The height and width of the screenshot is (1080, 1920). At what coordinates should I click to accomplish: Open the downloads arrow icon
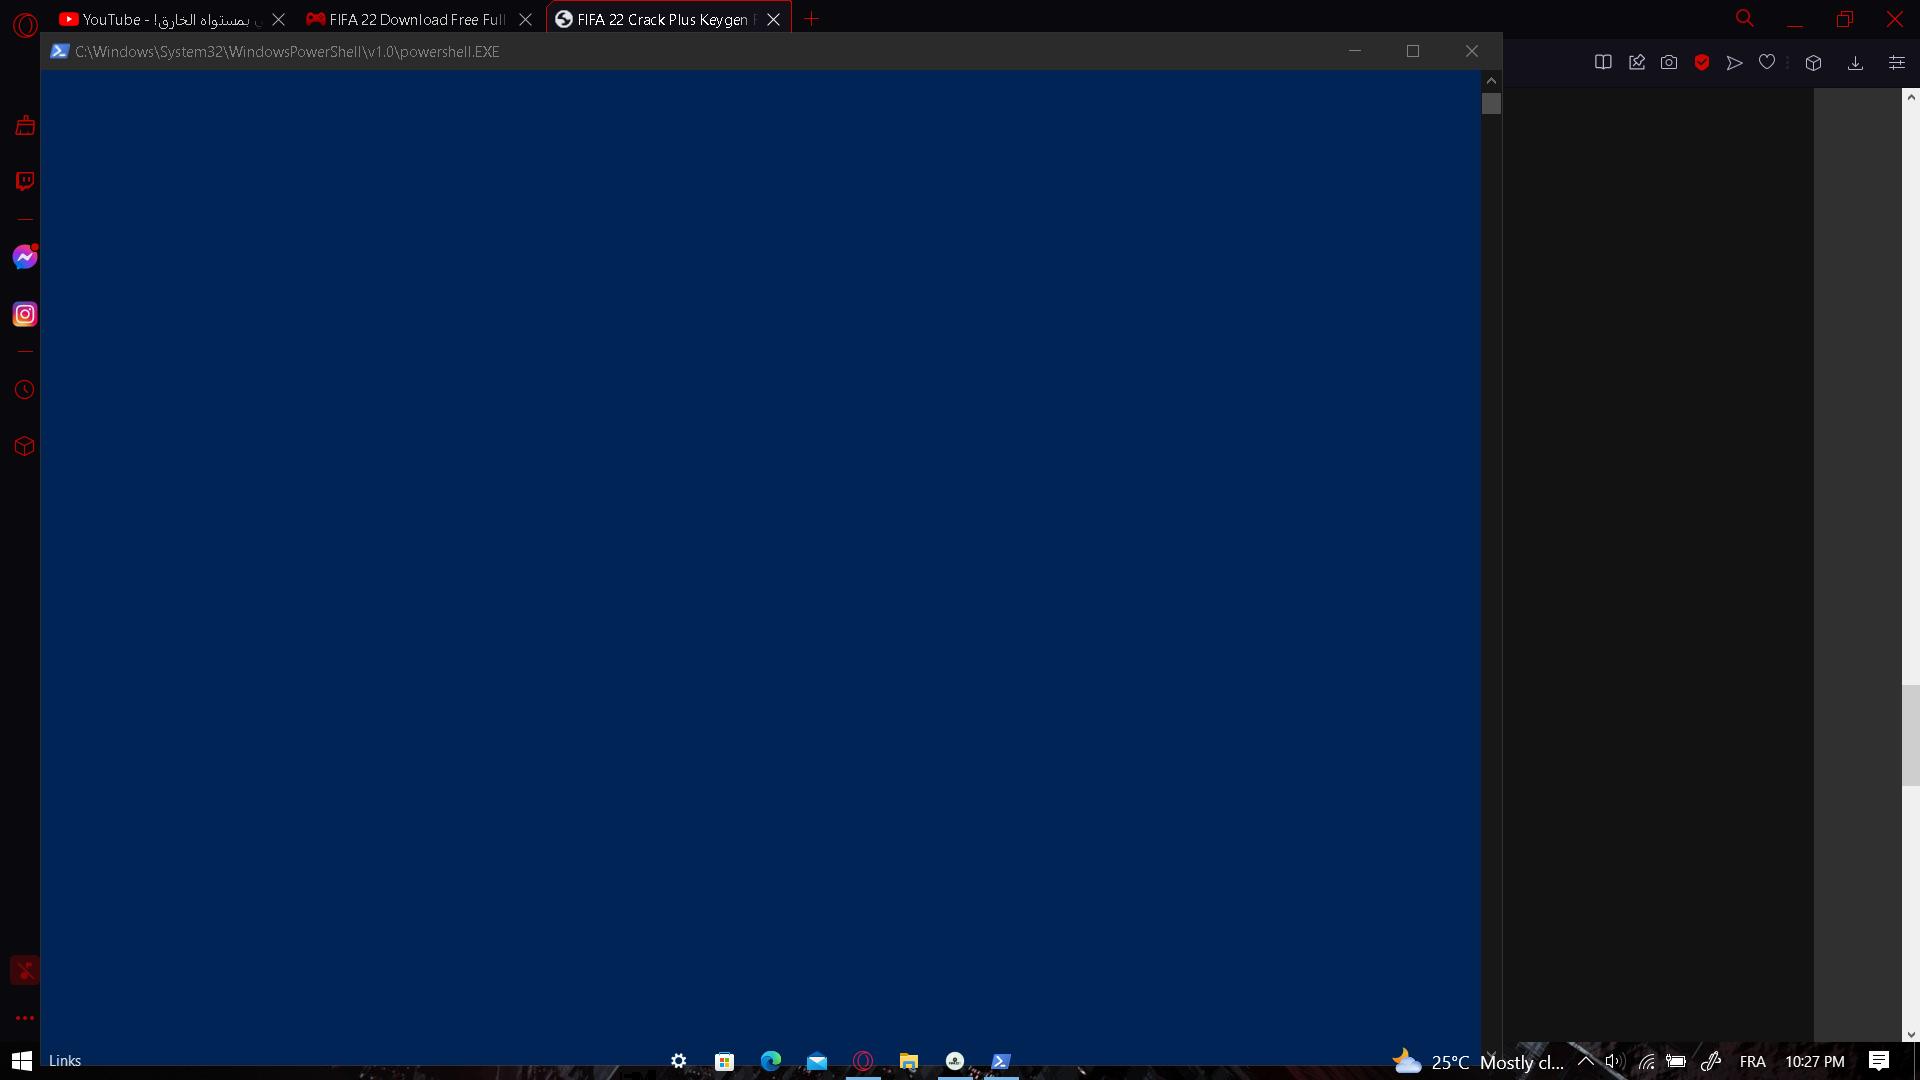coord(1855,62)
